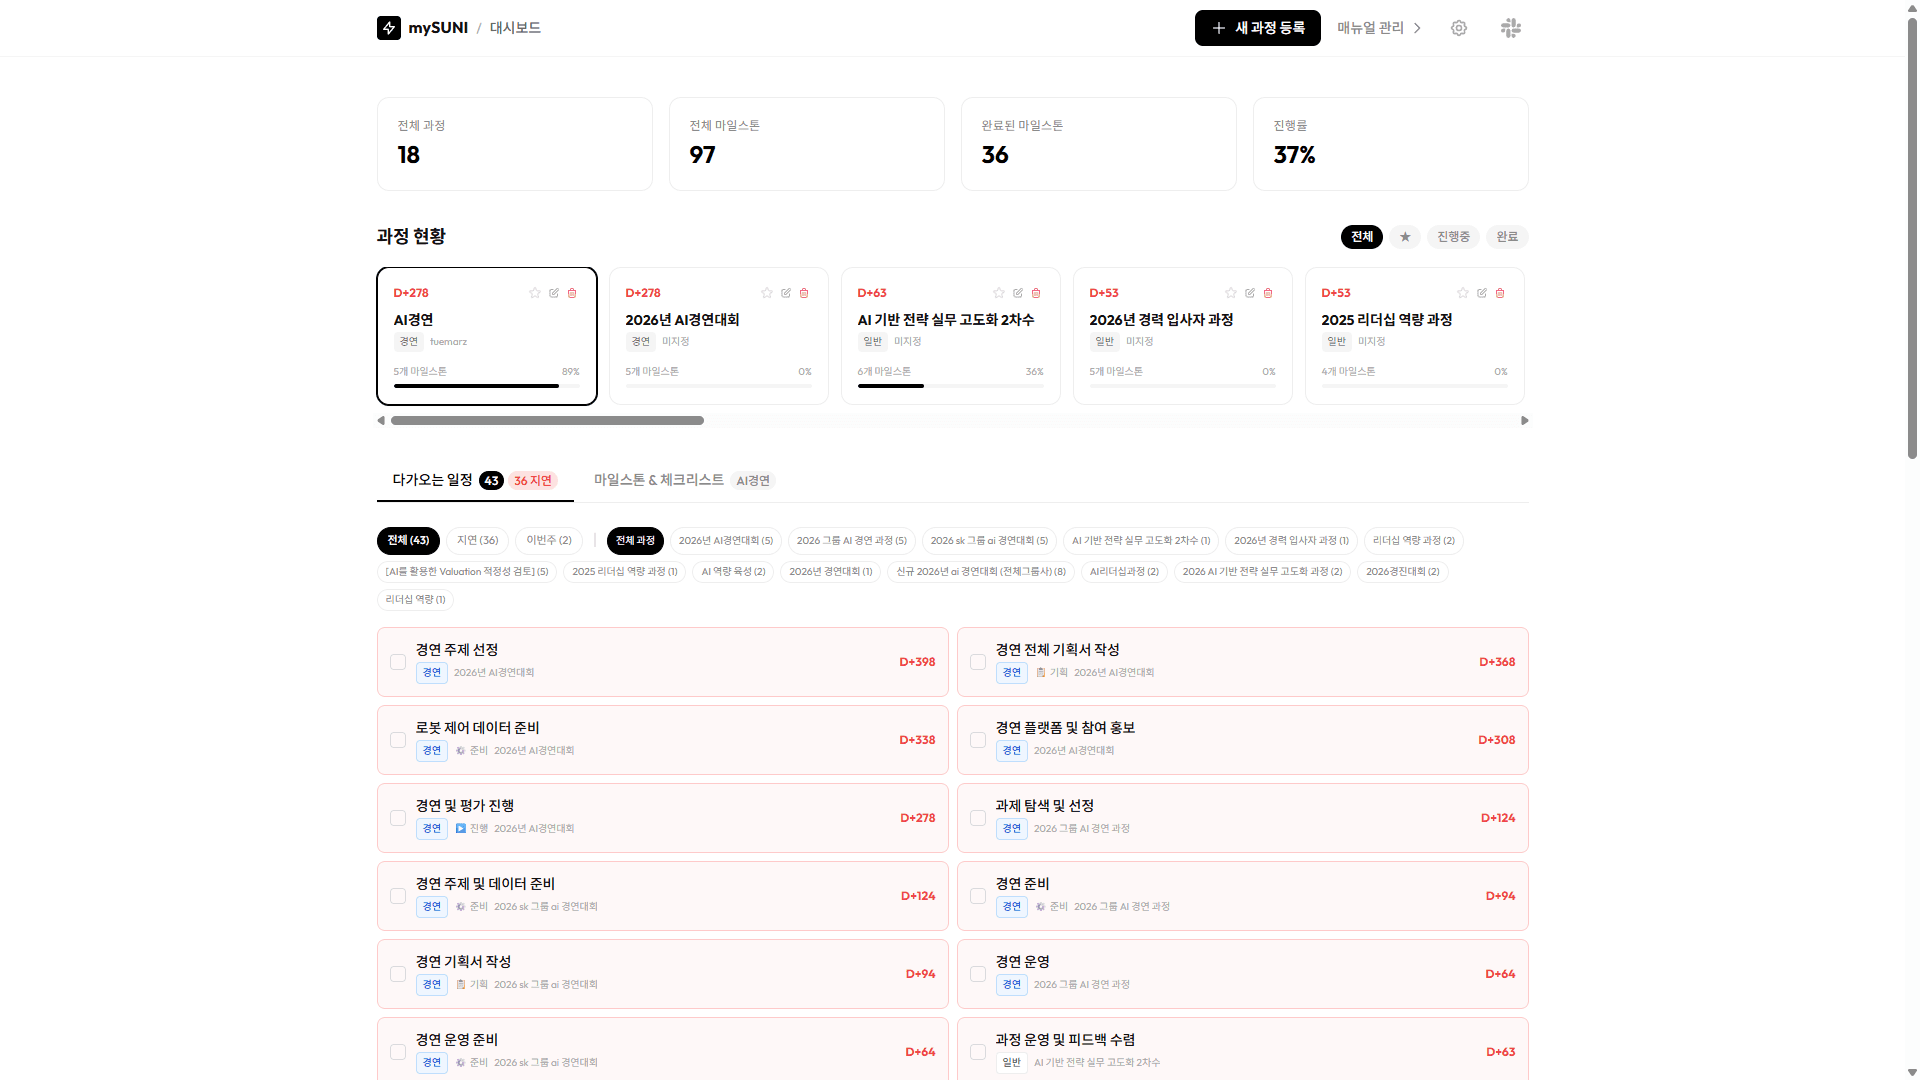Filter by 2026년 AI경연대회 (5) chip

click(x=726, y=540)
